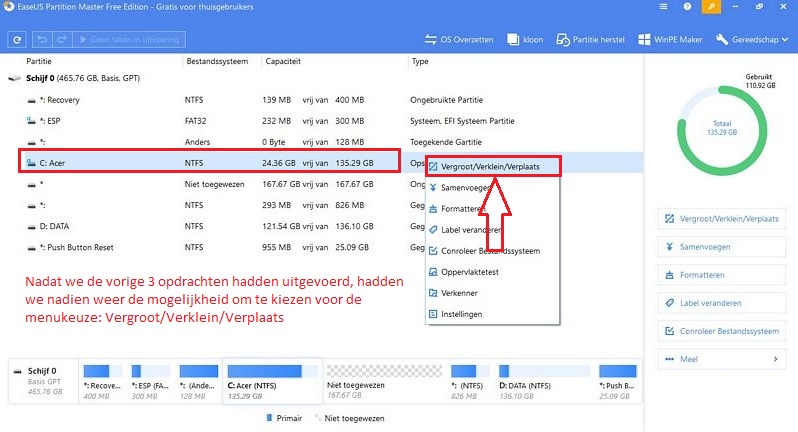798x432 pixels.
Task: Click the Samenvoegen icon in right panel
Action: point(669,247)
